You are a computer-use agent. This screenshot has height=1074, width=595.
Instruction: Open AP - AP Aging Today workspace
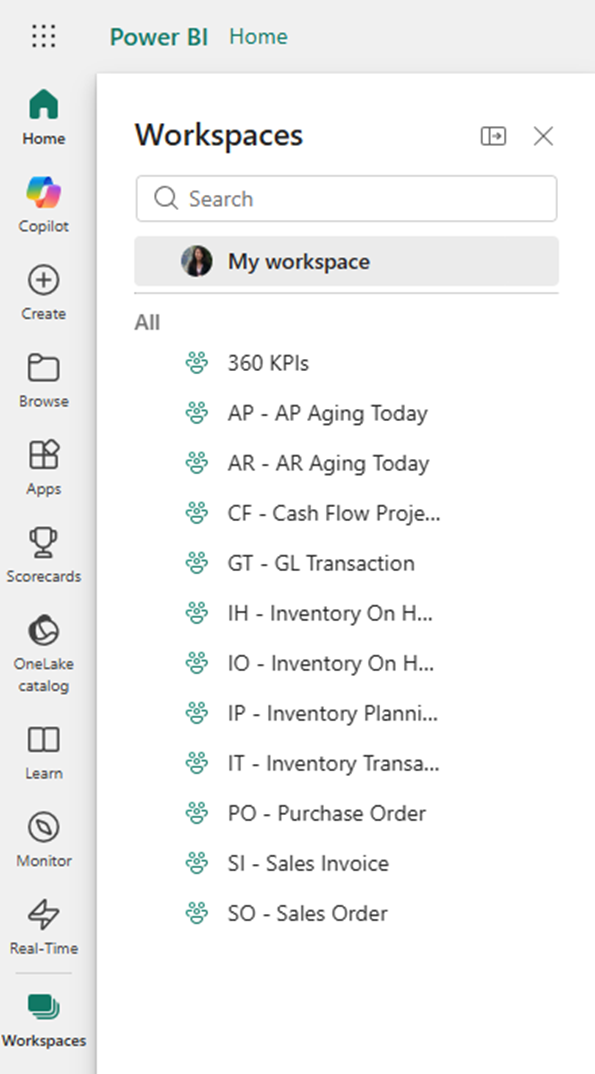(x=327, y=413)
